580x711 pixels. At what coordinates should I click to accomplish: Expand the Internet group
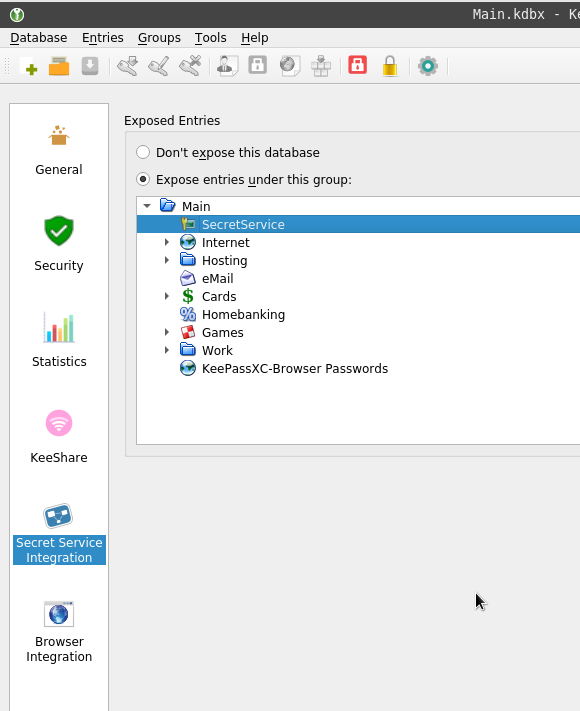167,242
